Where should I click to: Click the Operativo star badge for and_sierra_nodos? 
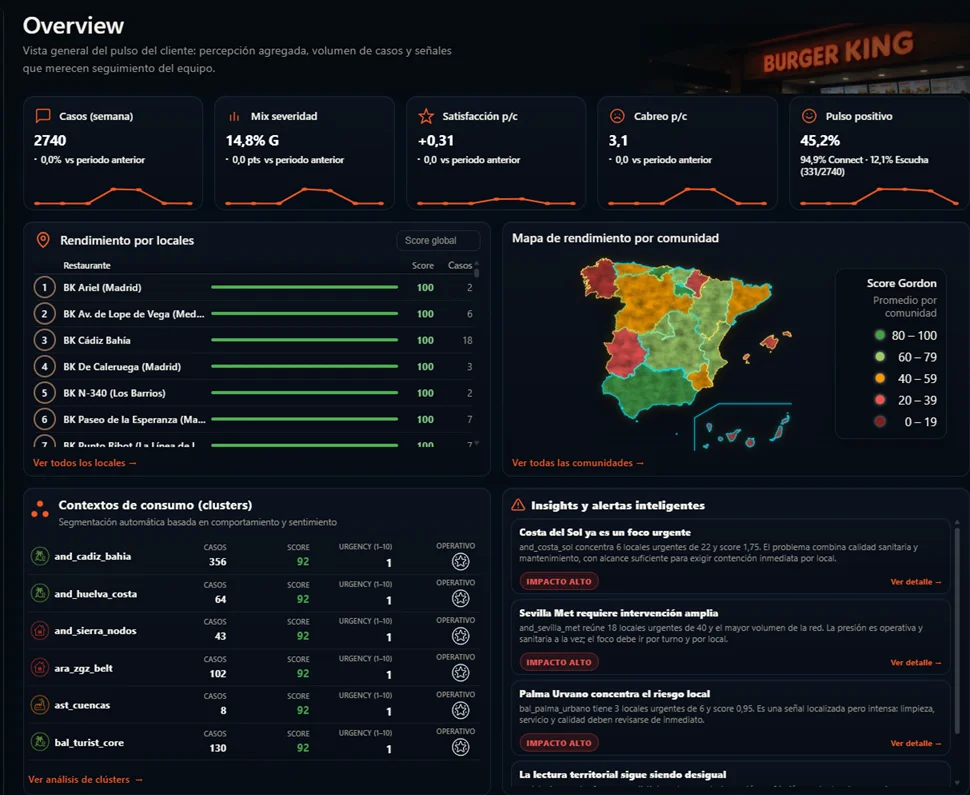(460, 635)
